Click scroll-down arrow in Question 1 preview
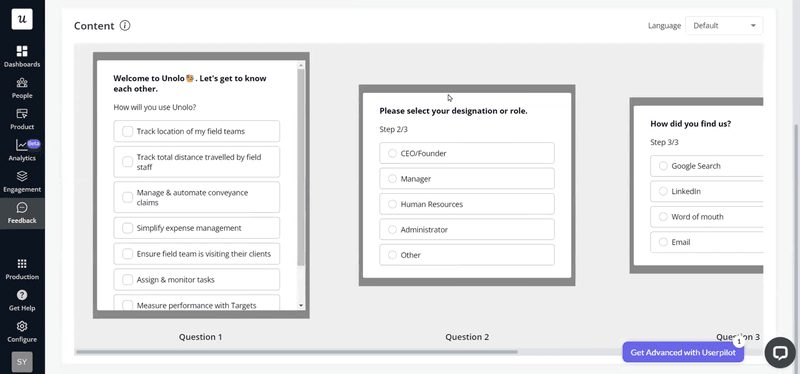The width and height of the screenshot is (800, 374). pos(301,306)
